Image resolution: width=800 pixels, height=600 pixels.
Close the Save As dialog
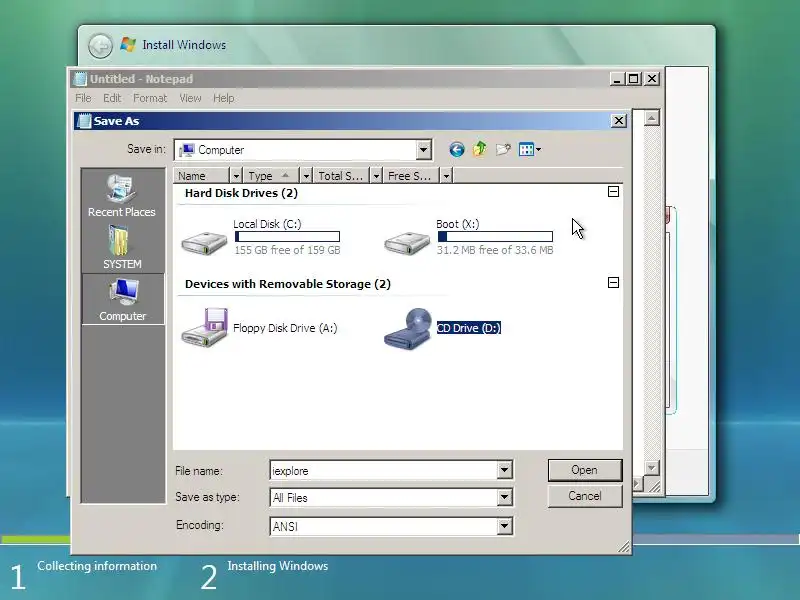click(619, 121)
